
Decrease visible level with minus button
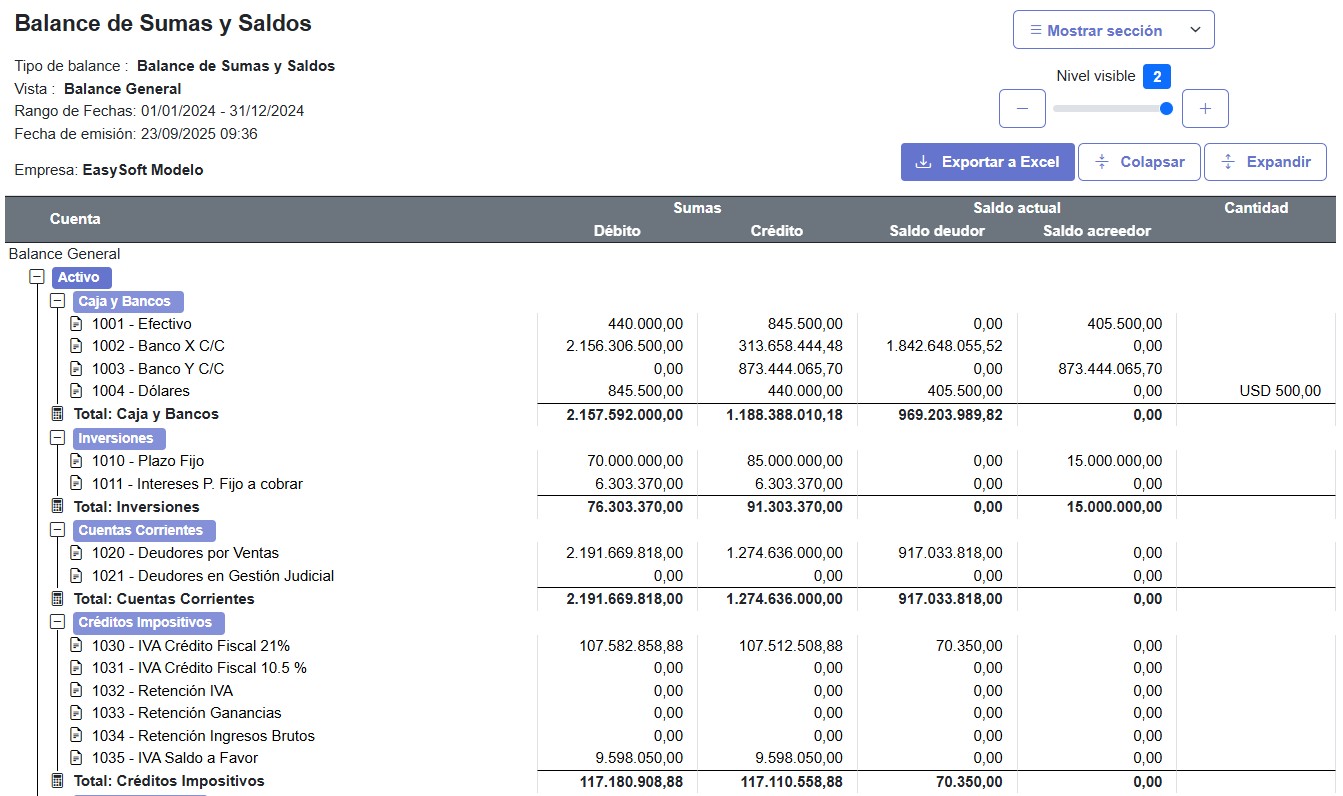(1022, 108)
